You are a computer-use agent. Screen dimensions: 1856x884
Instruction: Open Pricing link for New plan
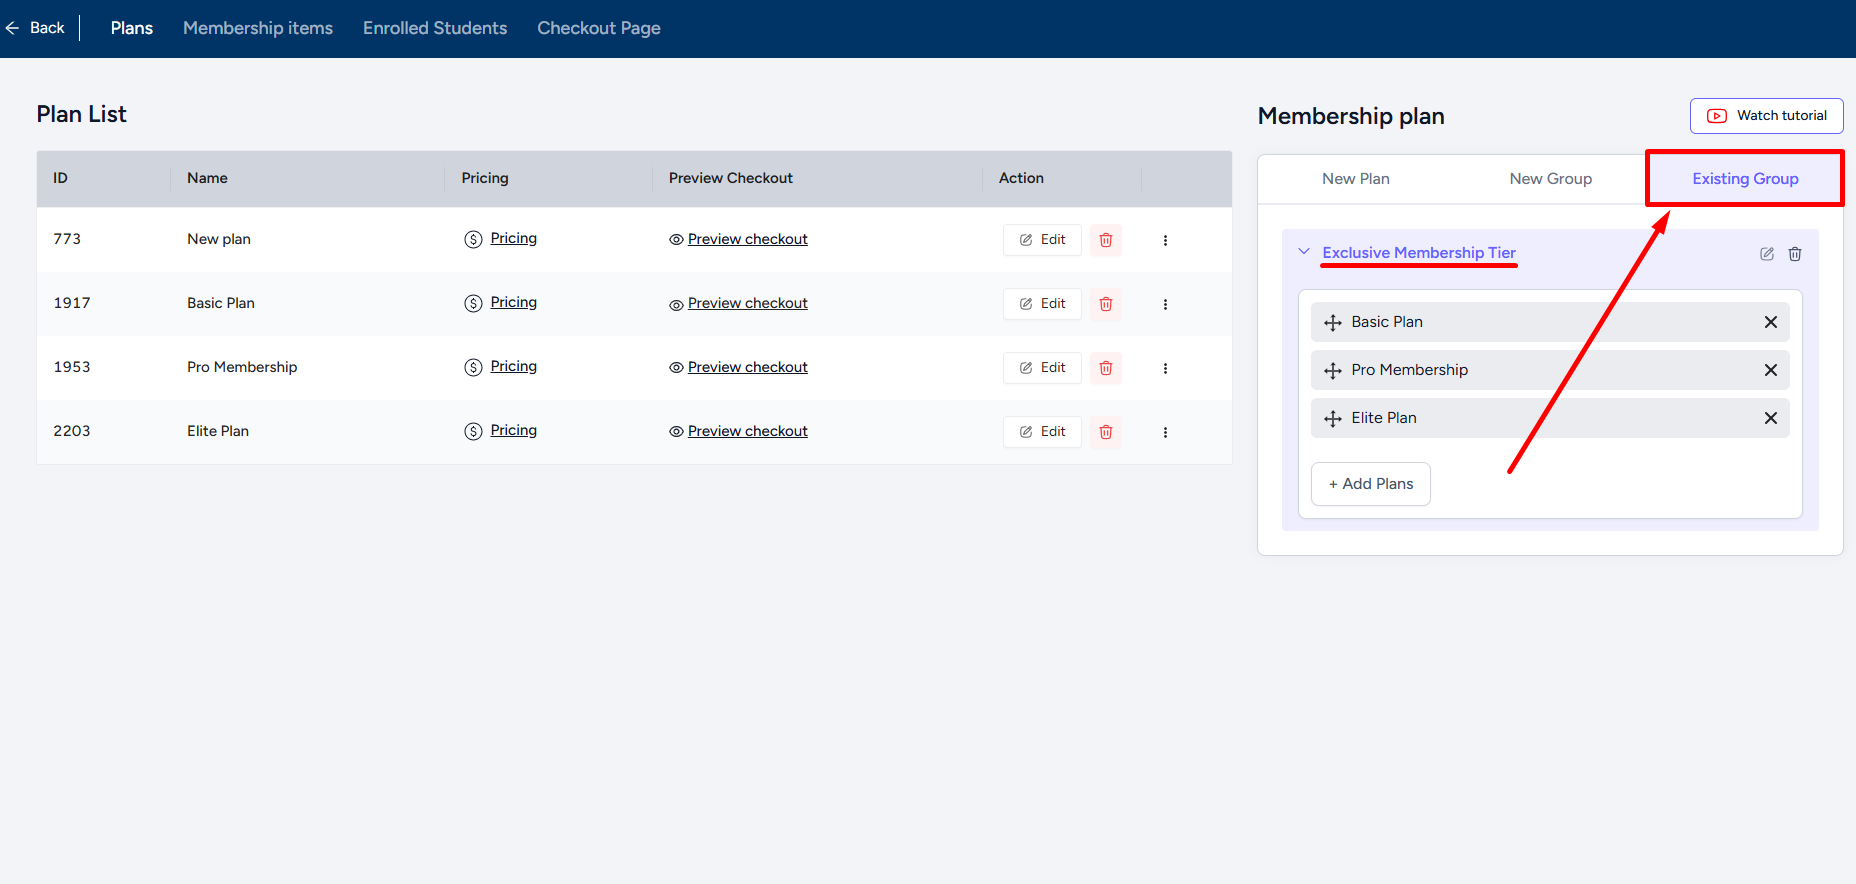[513, 238]
